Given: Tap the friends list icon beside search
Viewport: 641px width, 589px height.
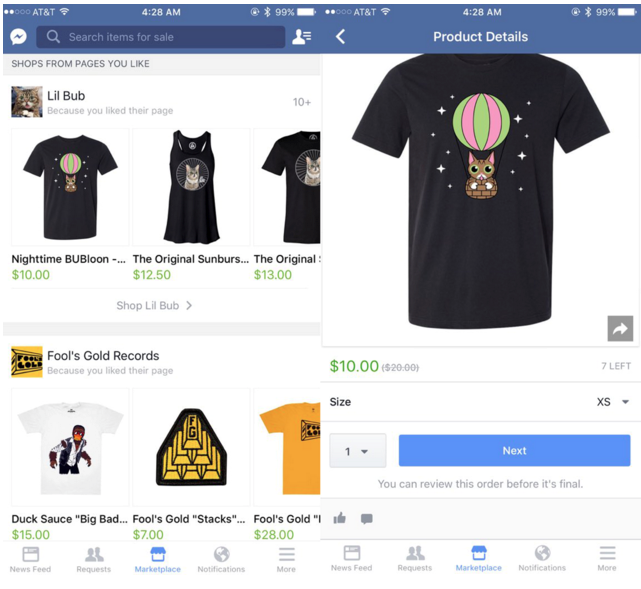Looking at the screenshot, I should (302, 37).
